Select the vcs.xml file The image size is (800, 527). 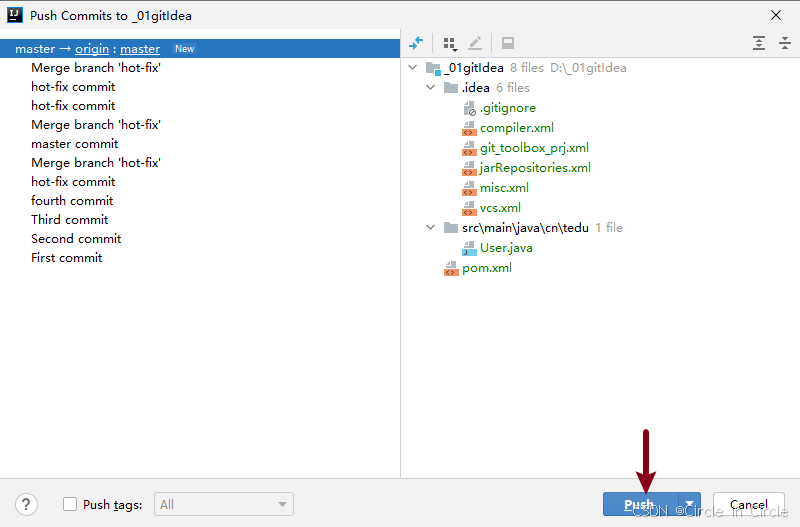(500, 208)
